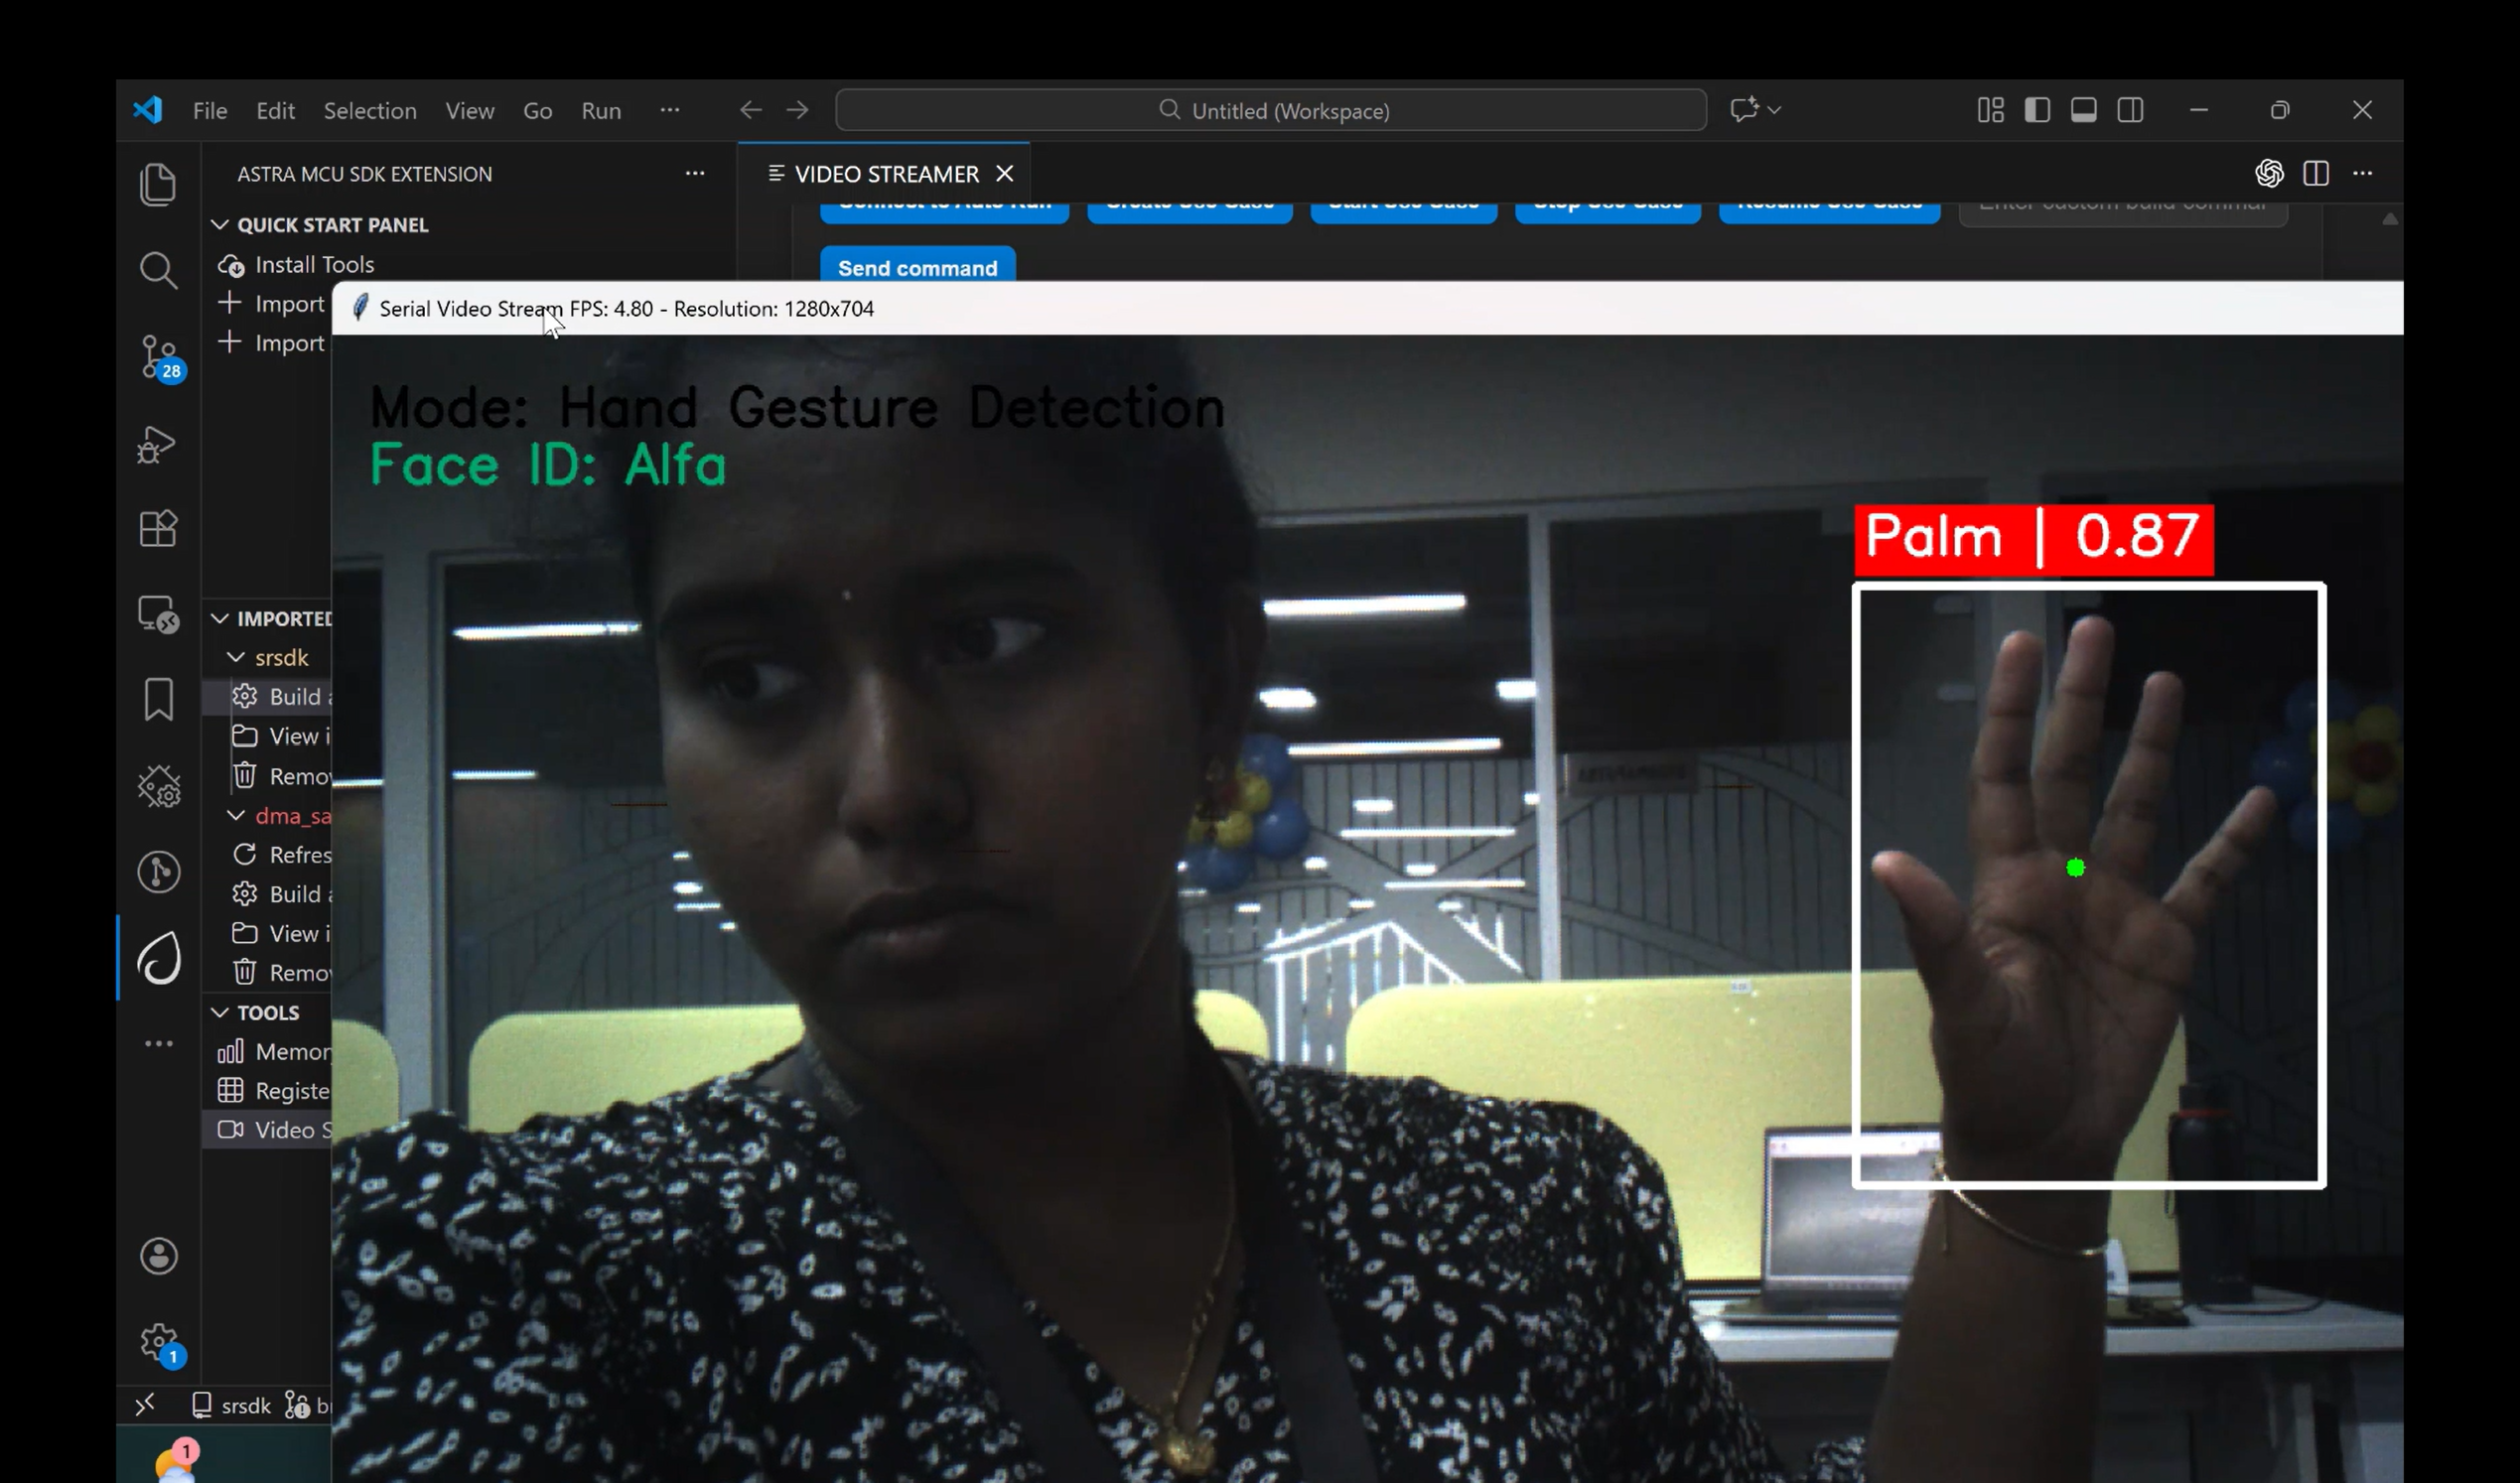Click the Register tool grid icon
Image resolution: width=2520 pixels, height=1483 pixels.
(231, 1090)
